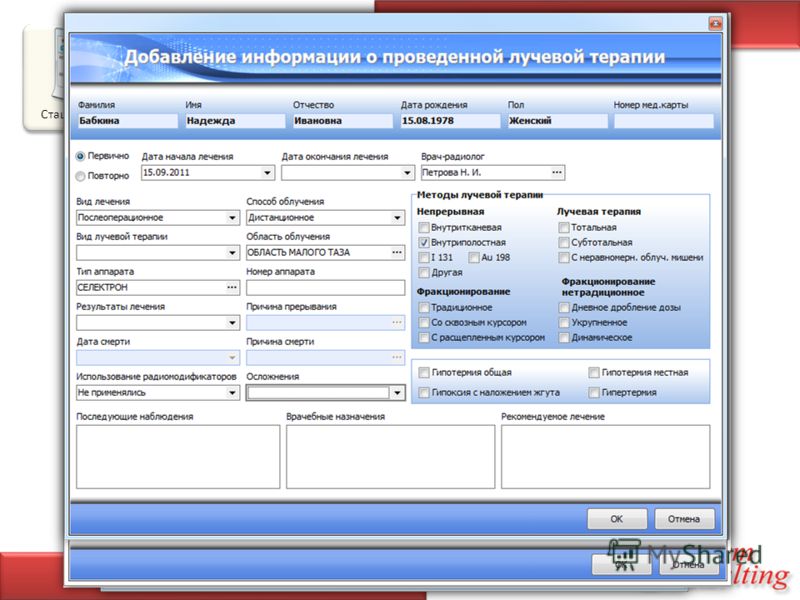Enable the Укрупненное checkbox

[x=564, y=322]
